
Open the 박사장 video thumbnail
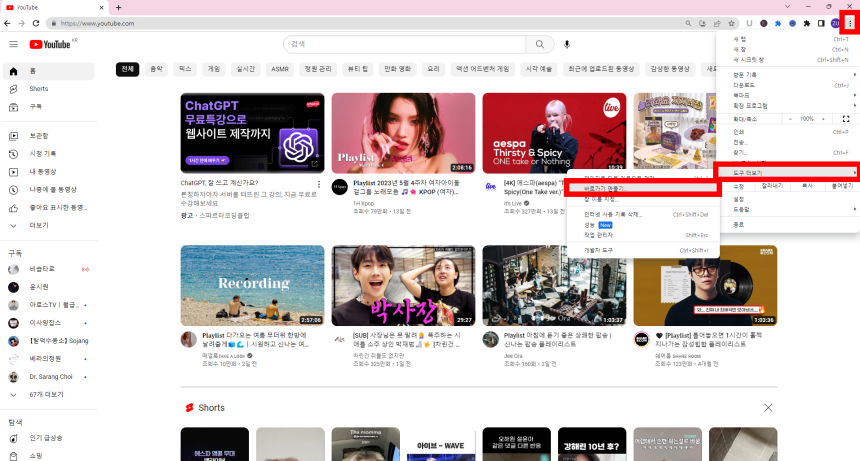click(403, 286)
